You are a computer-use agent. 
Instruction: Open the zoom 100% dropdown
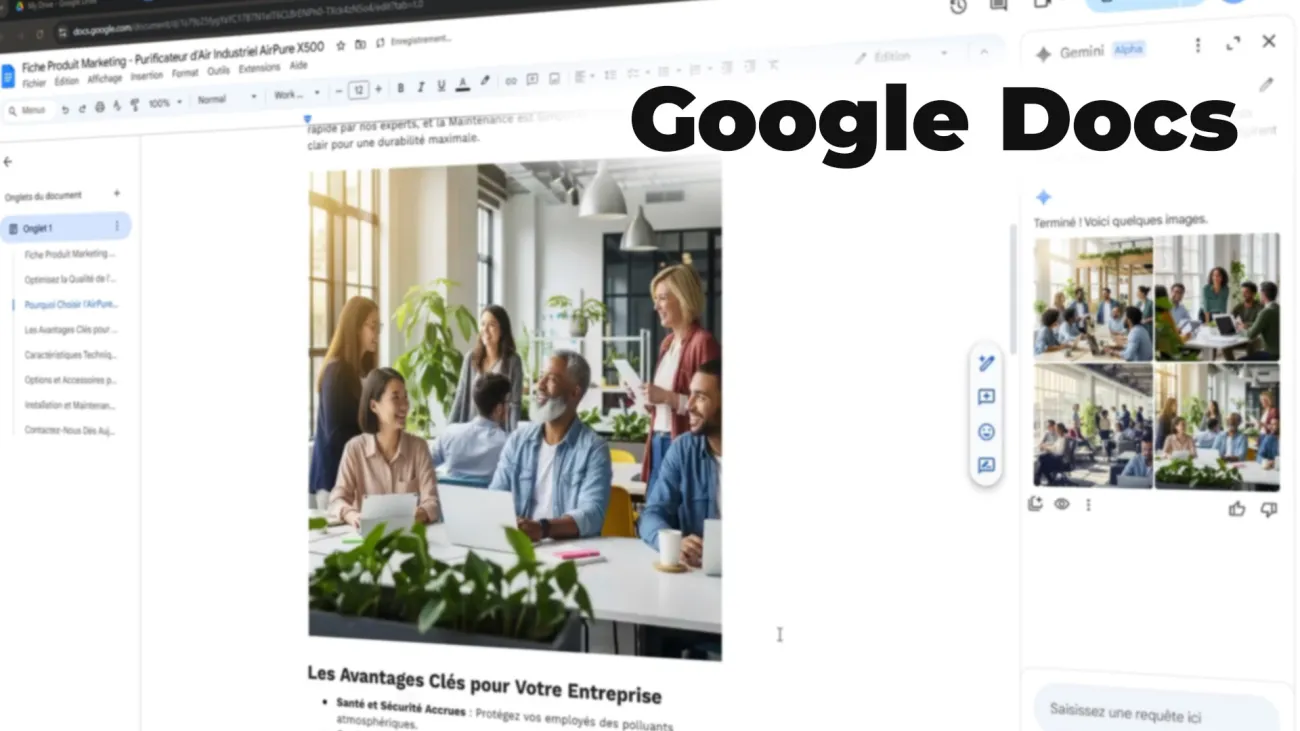[164, 103]
